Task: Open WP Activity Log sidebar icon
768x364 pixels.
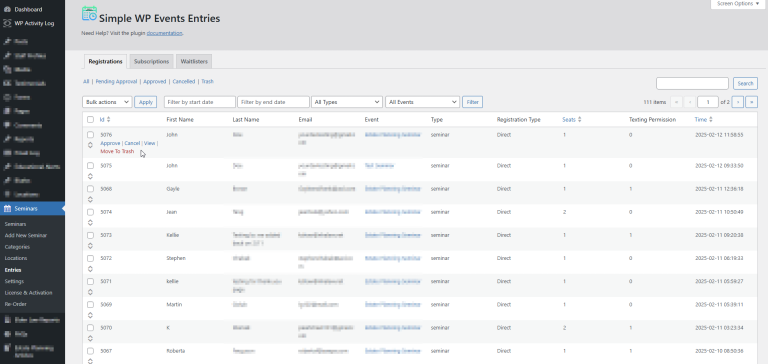Action: (7, 23)
